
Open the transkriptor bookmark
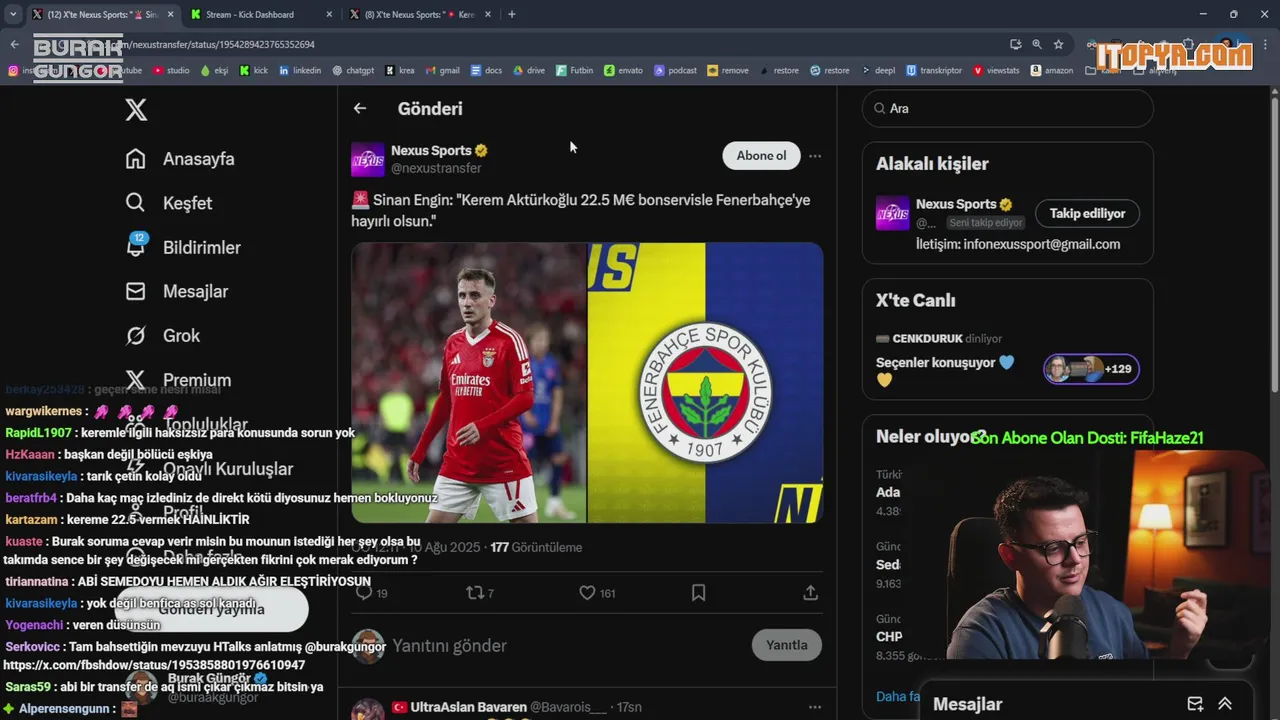[934, 71]
